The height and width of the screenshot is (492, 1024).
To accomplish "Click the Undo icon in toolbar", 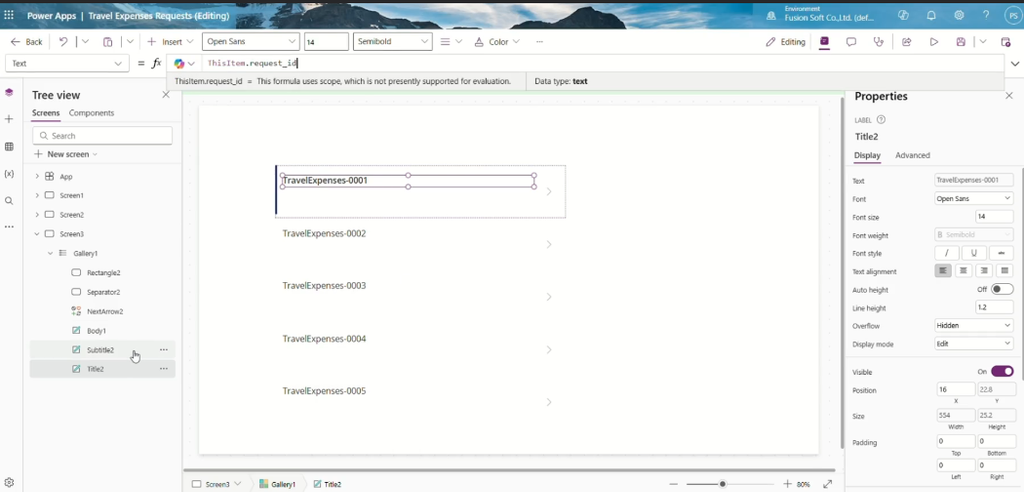I will point(63,42).
